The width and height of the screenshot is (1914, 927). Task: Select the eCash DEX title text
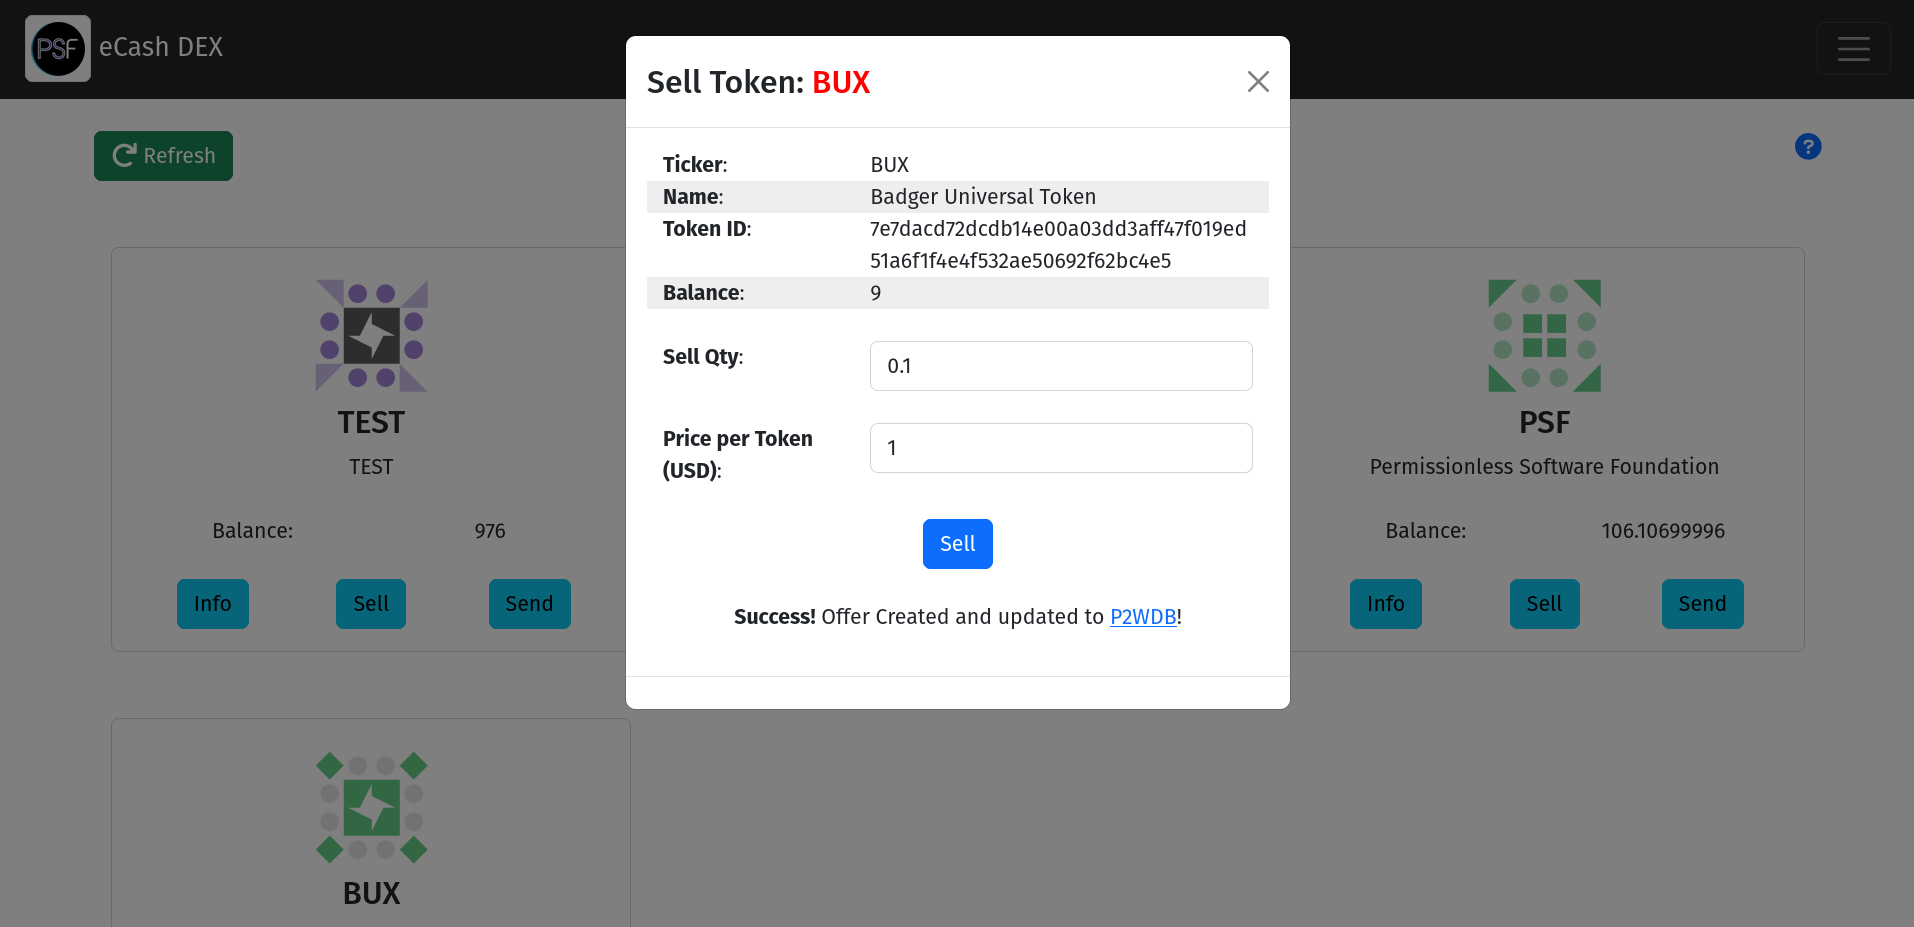click(161, 46)
